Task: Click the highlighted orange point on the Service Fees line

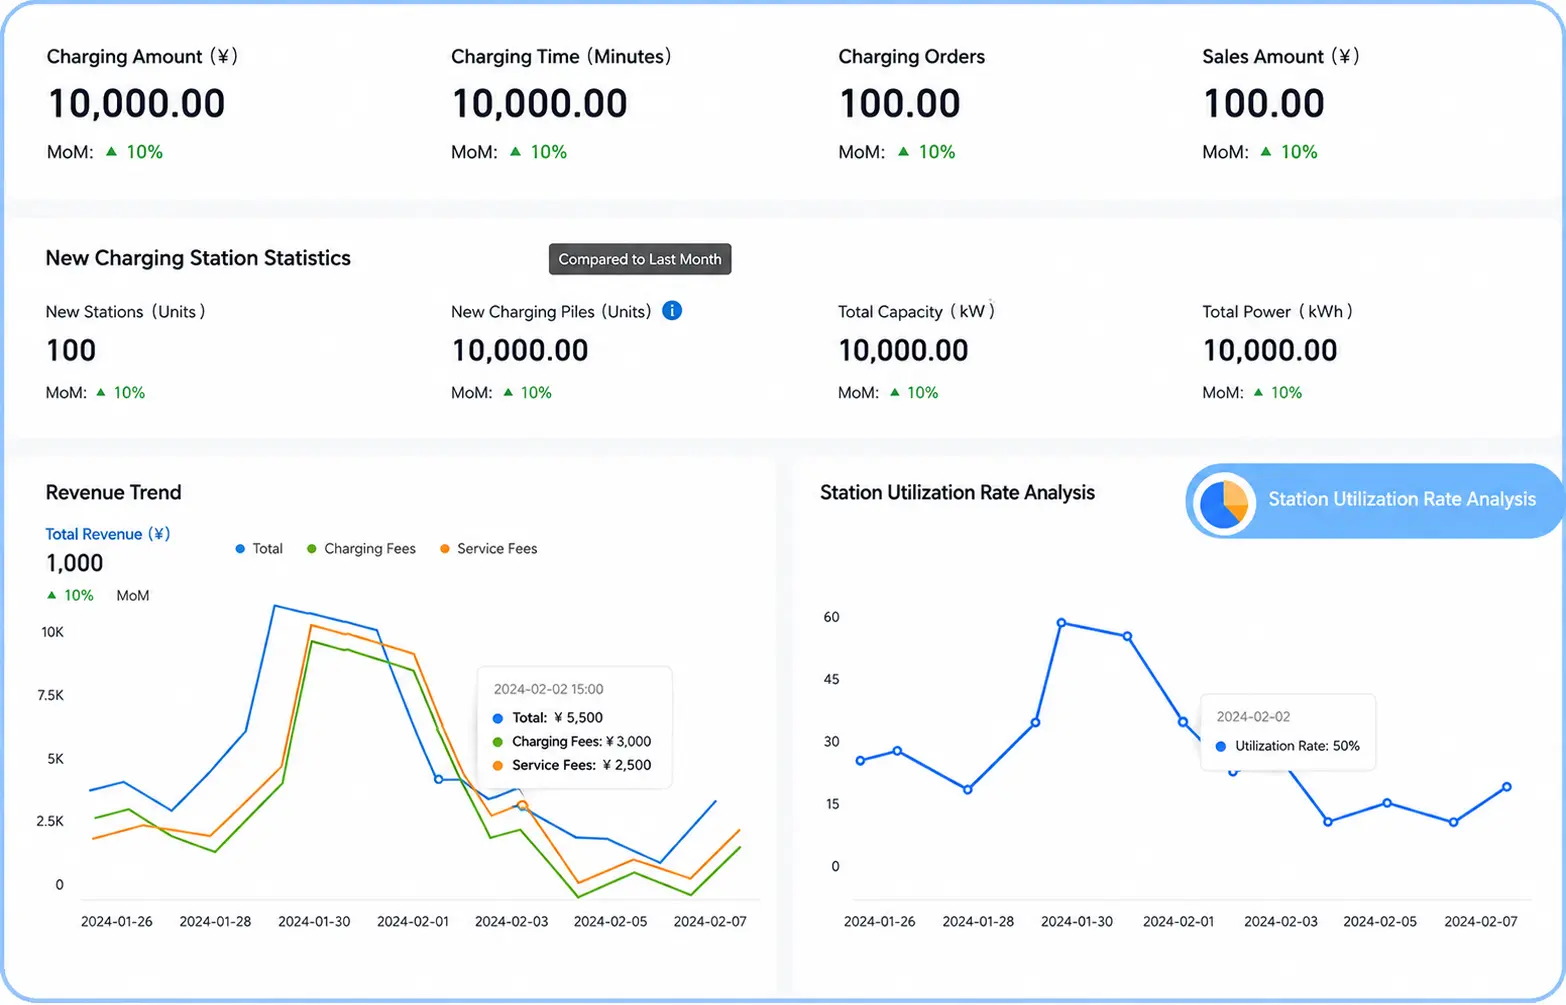Action: (x=522, y=805)
